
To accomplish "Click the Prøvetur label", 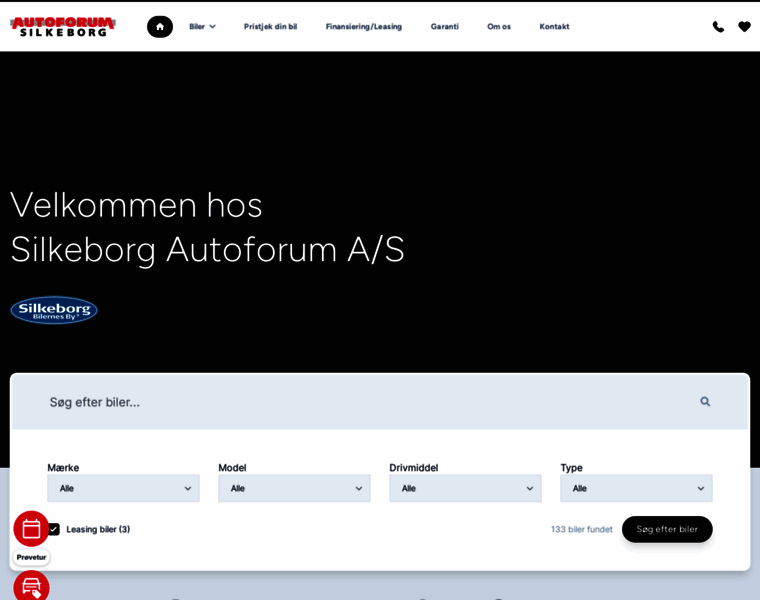I will click(32, 557).
